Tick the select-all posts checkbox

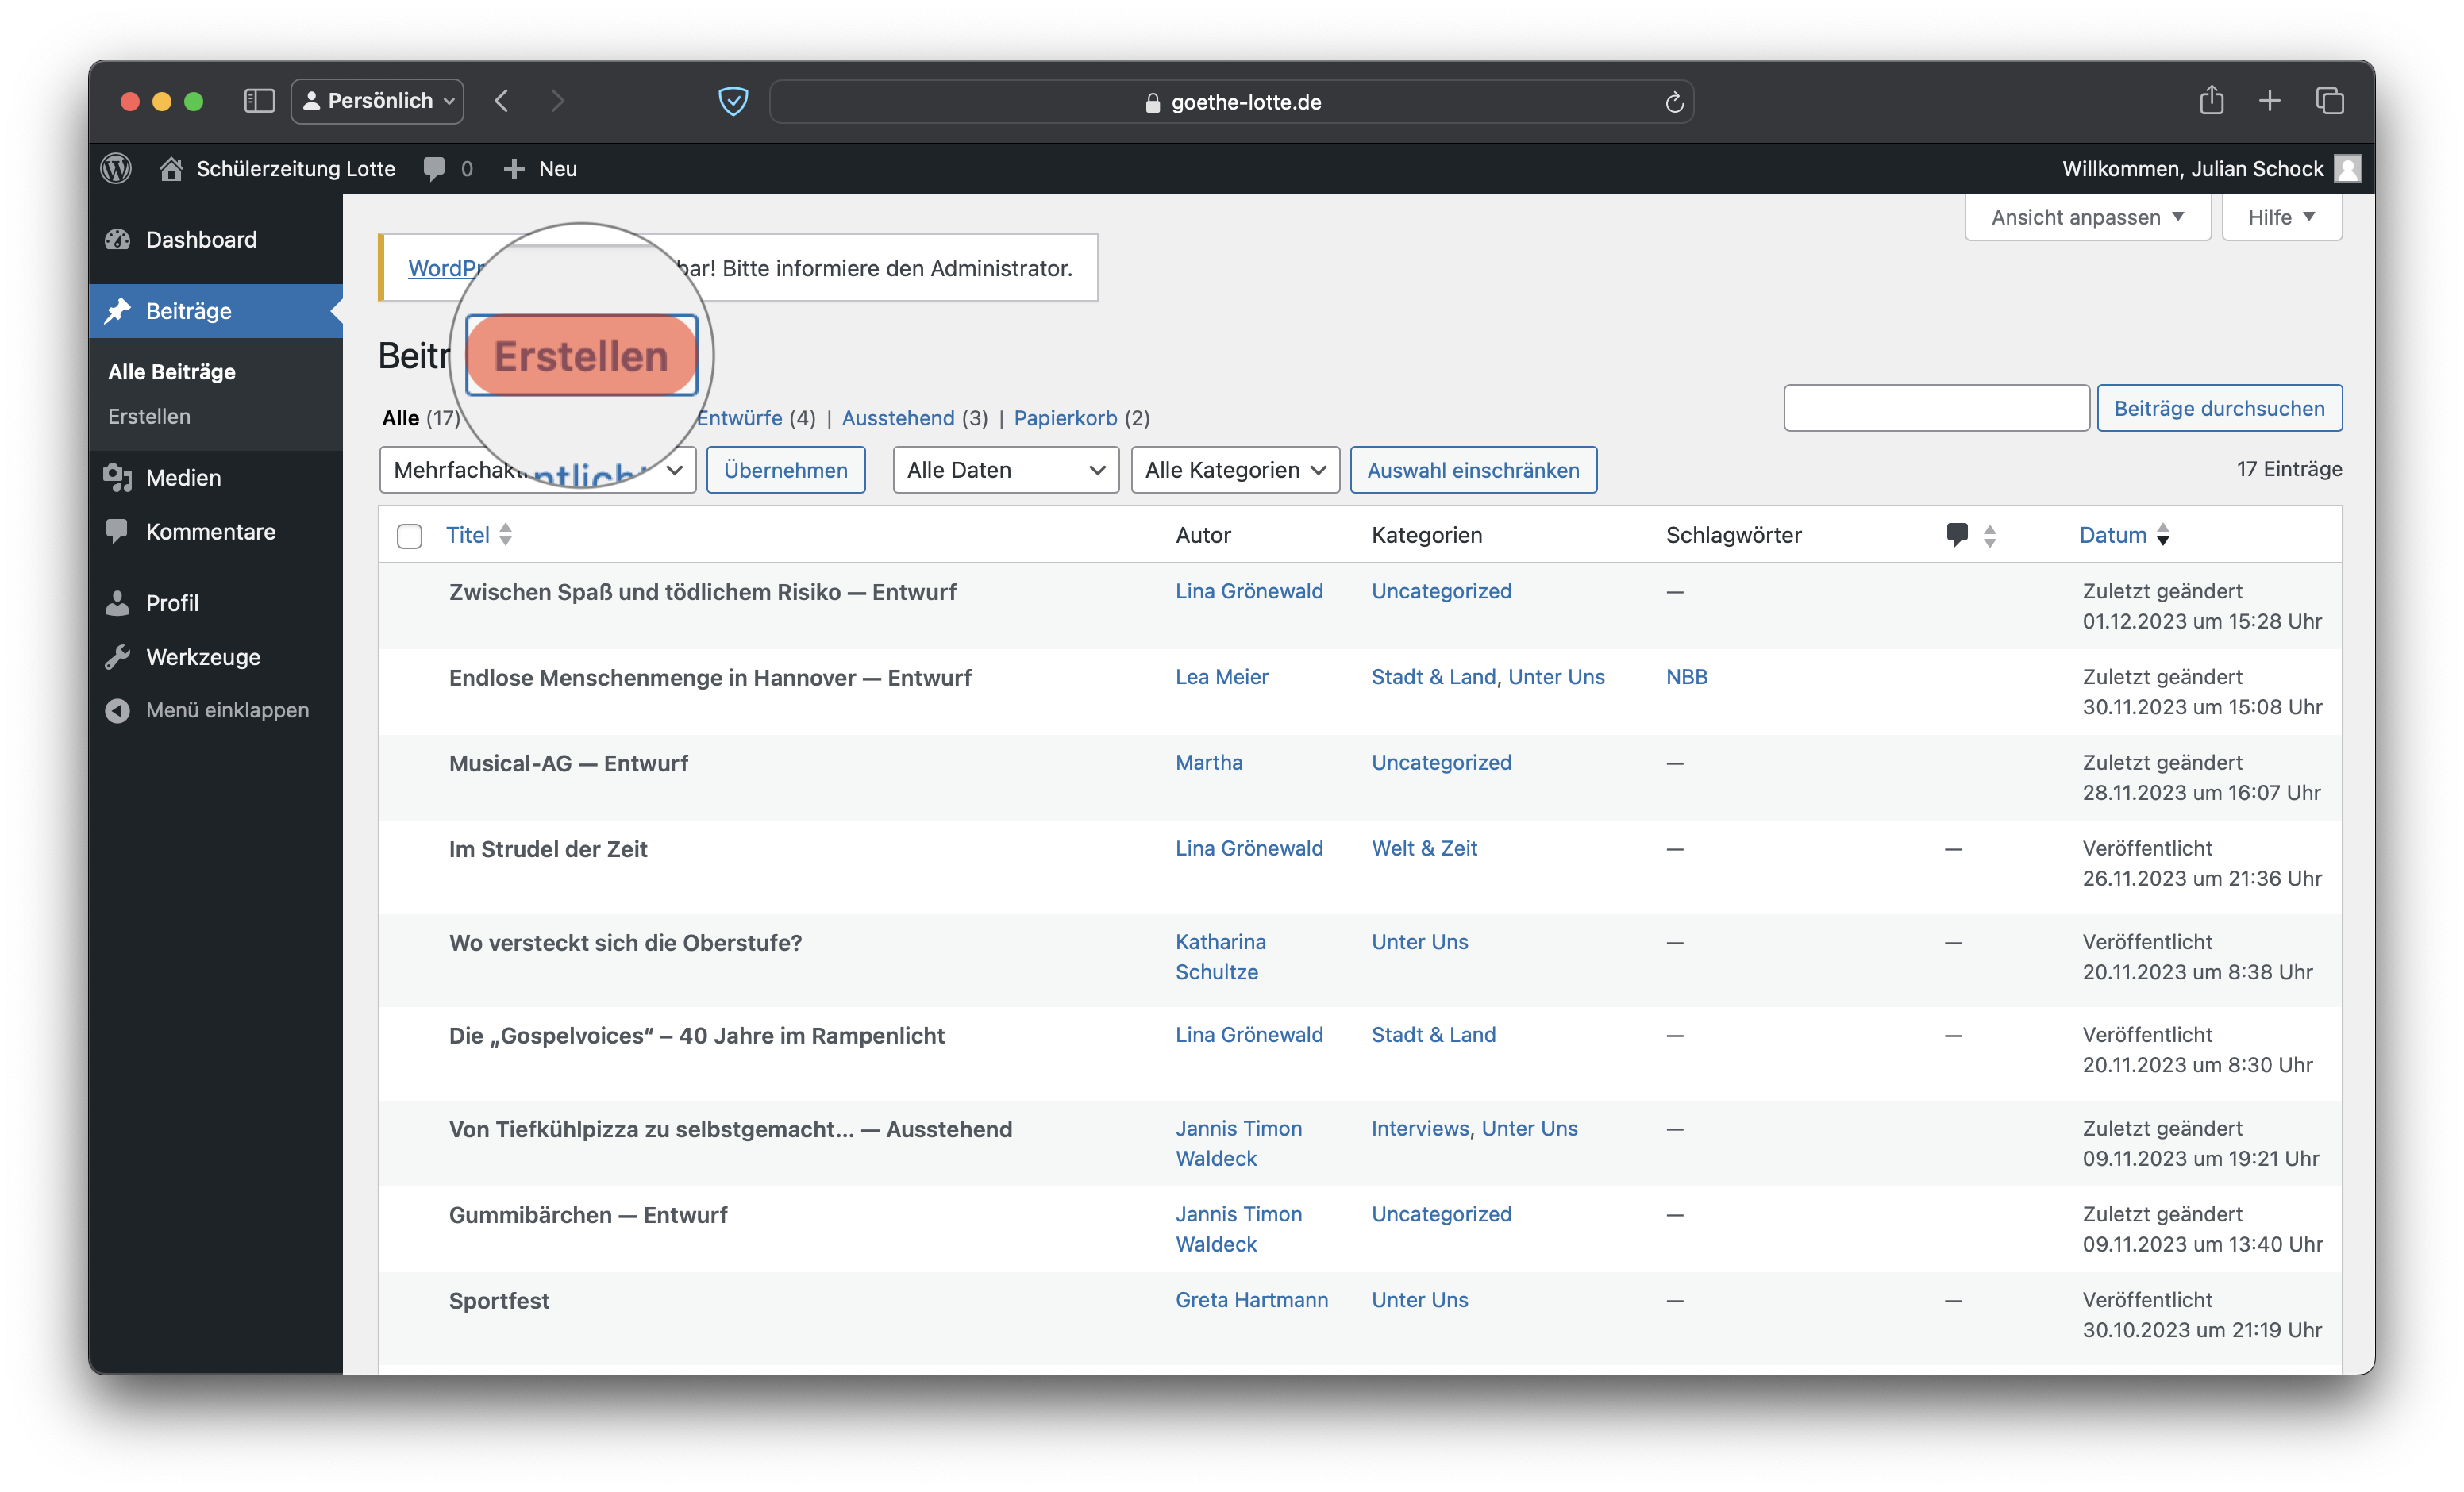(410, 536)
